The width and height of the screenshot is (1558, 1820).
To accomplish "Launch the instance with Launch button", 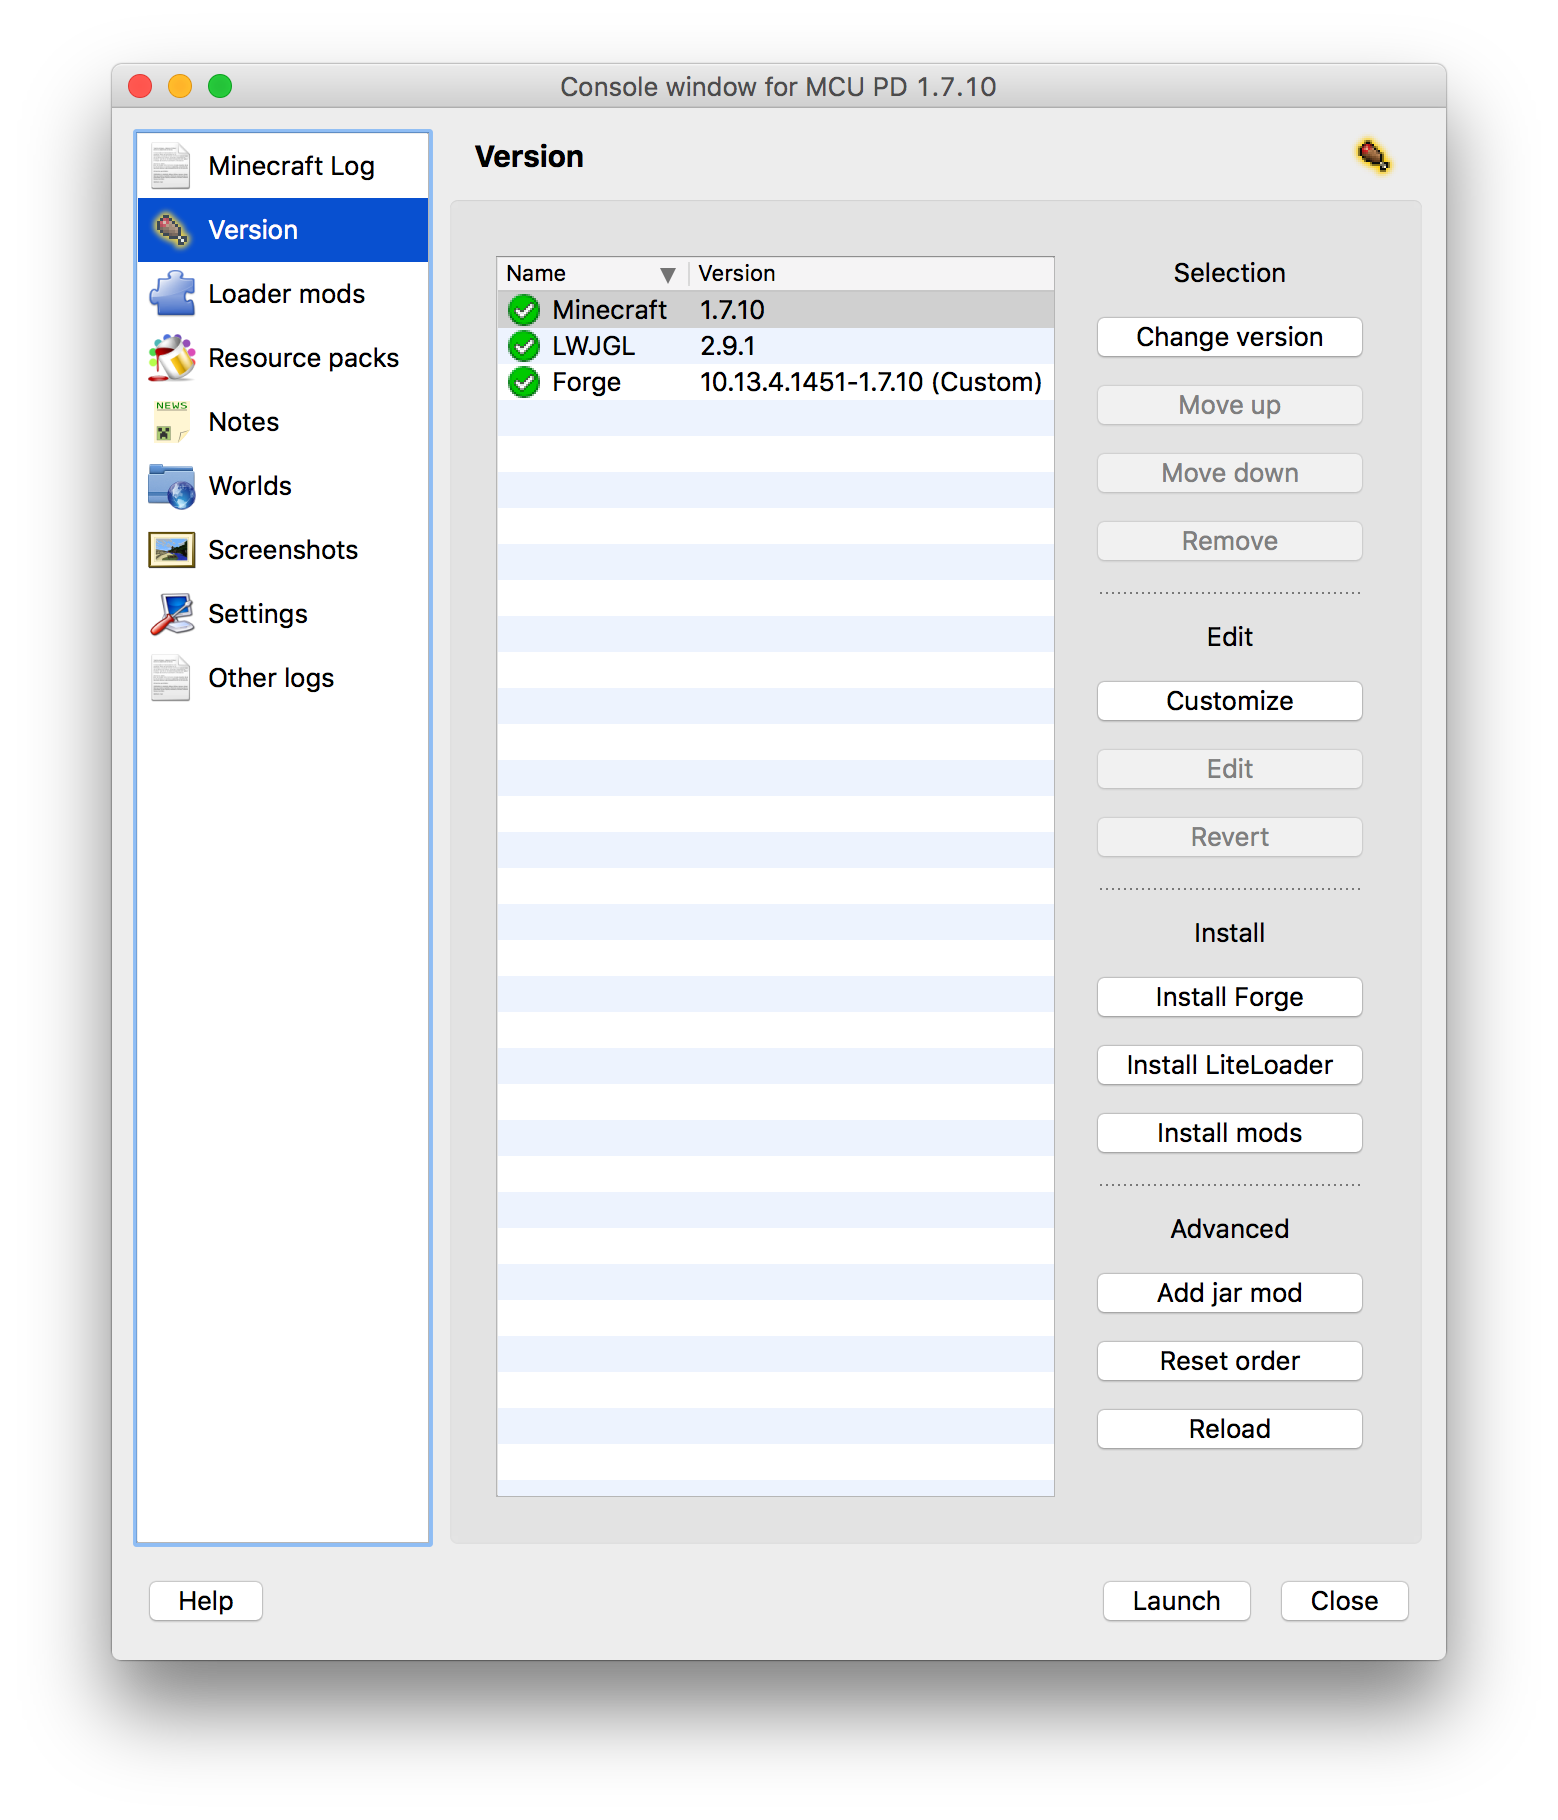I will coord(1177,1601).
